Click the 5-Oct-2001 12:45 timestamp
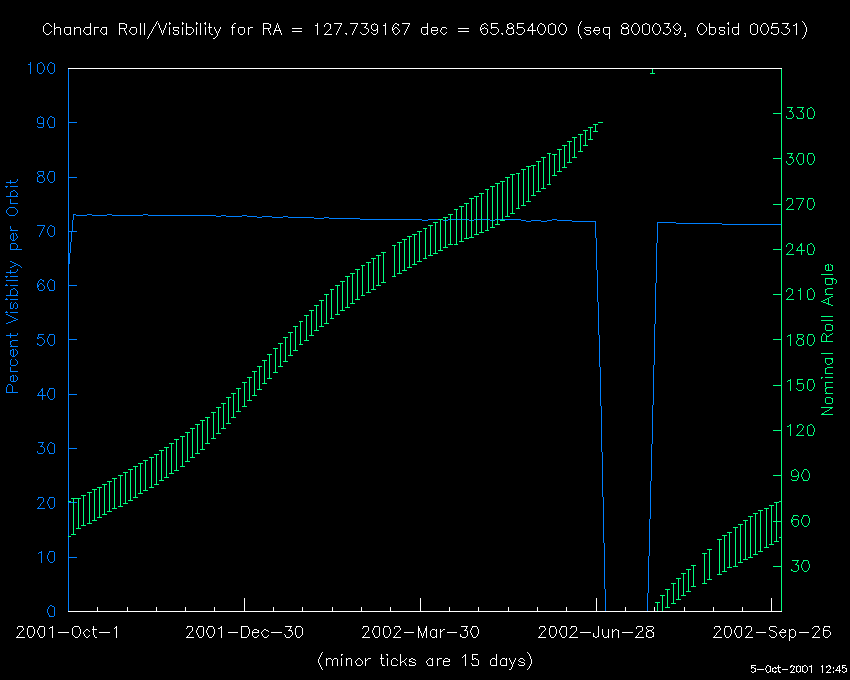Viewport: 850px width, 680px height. click(x=798, y=669)
